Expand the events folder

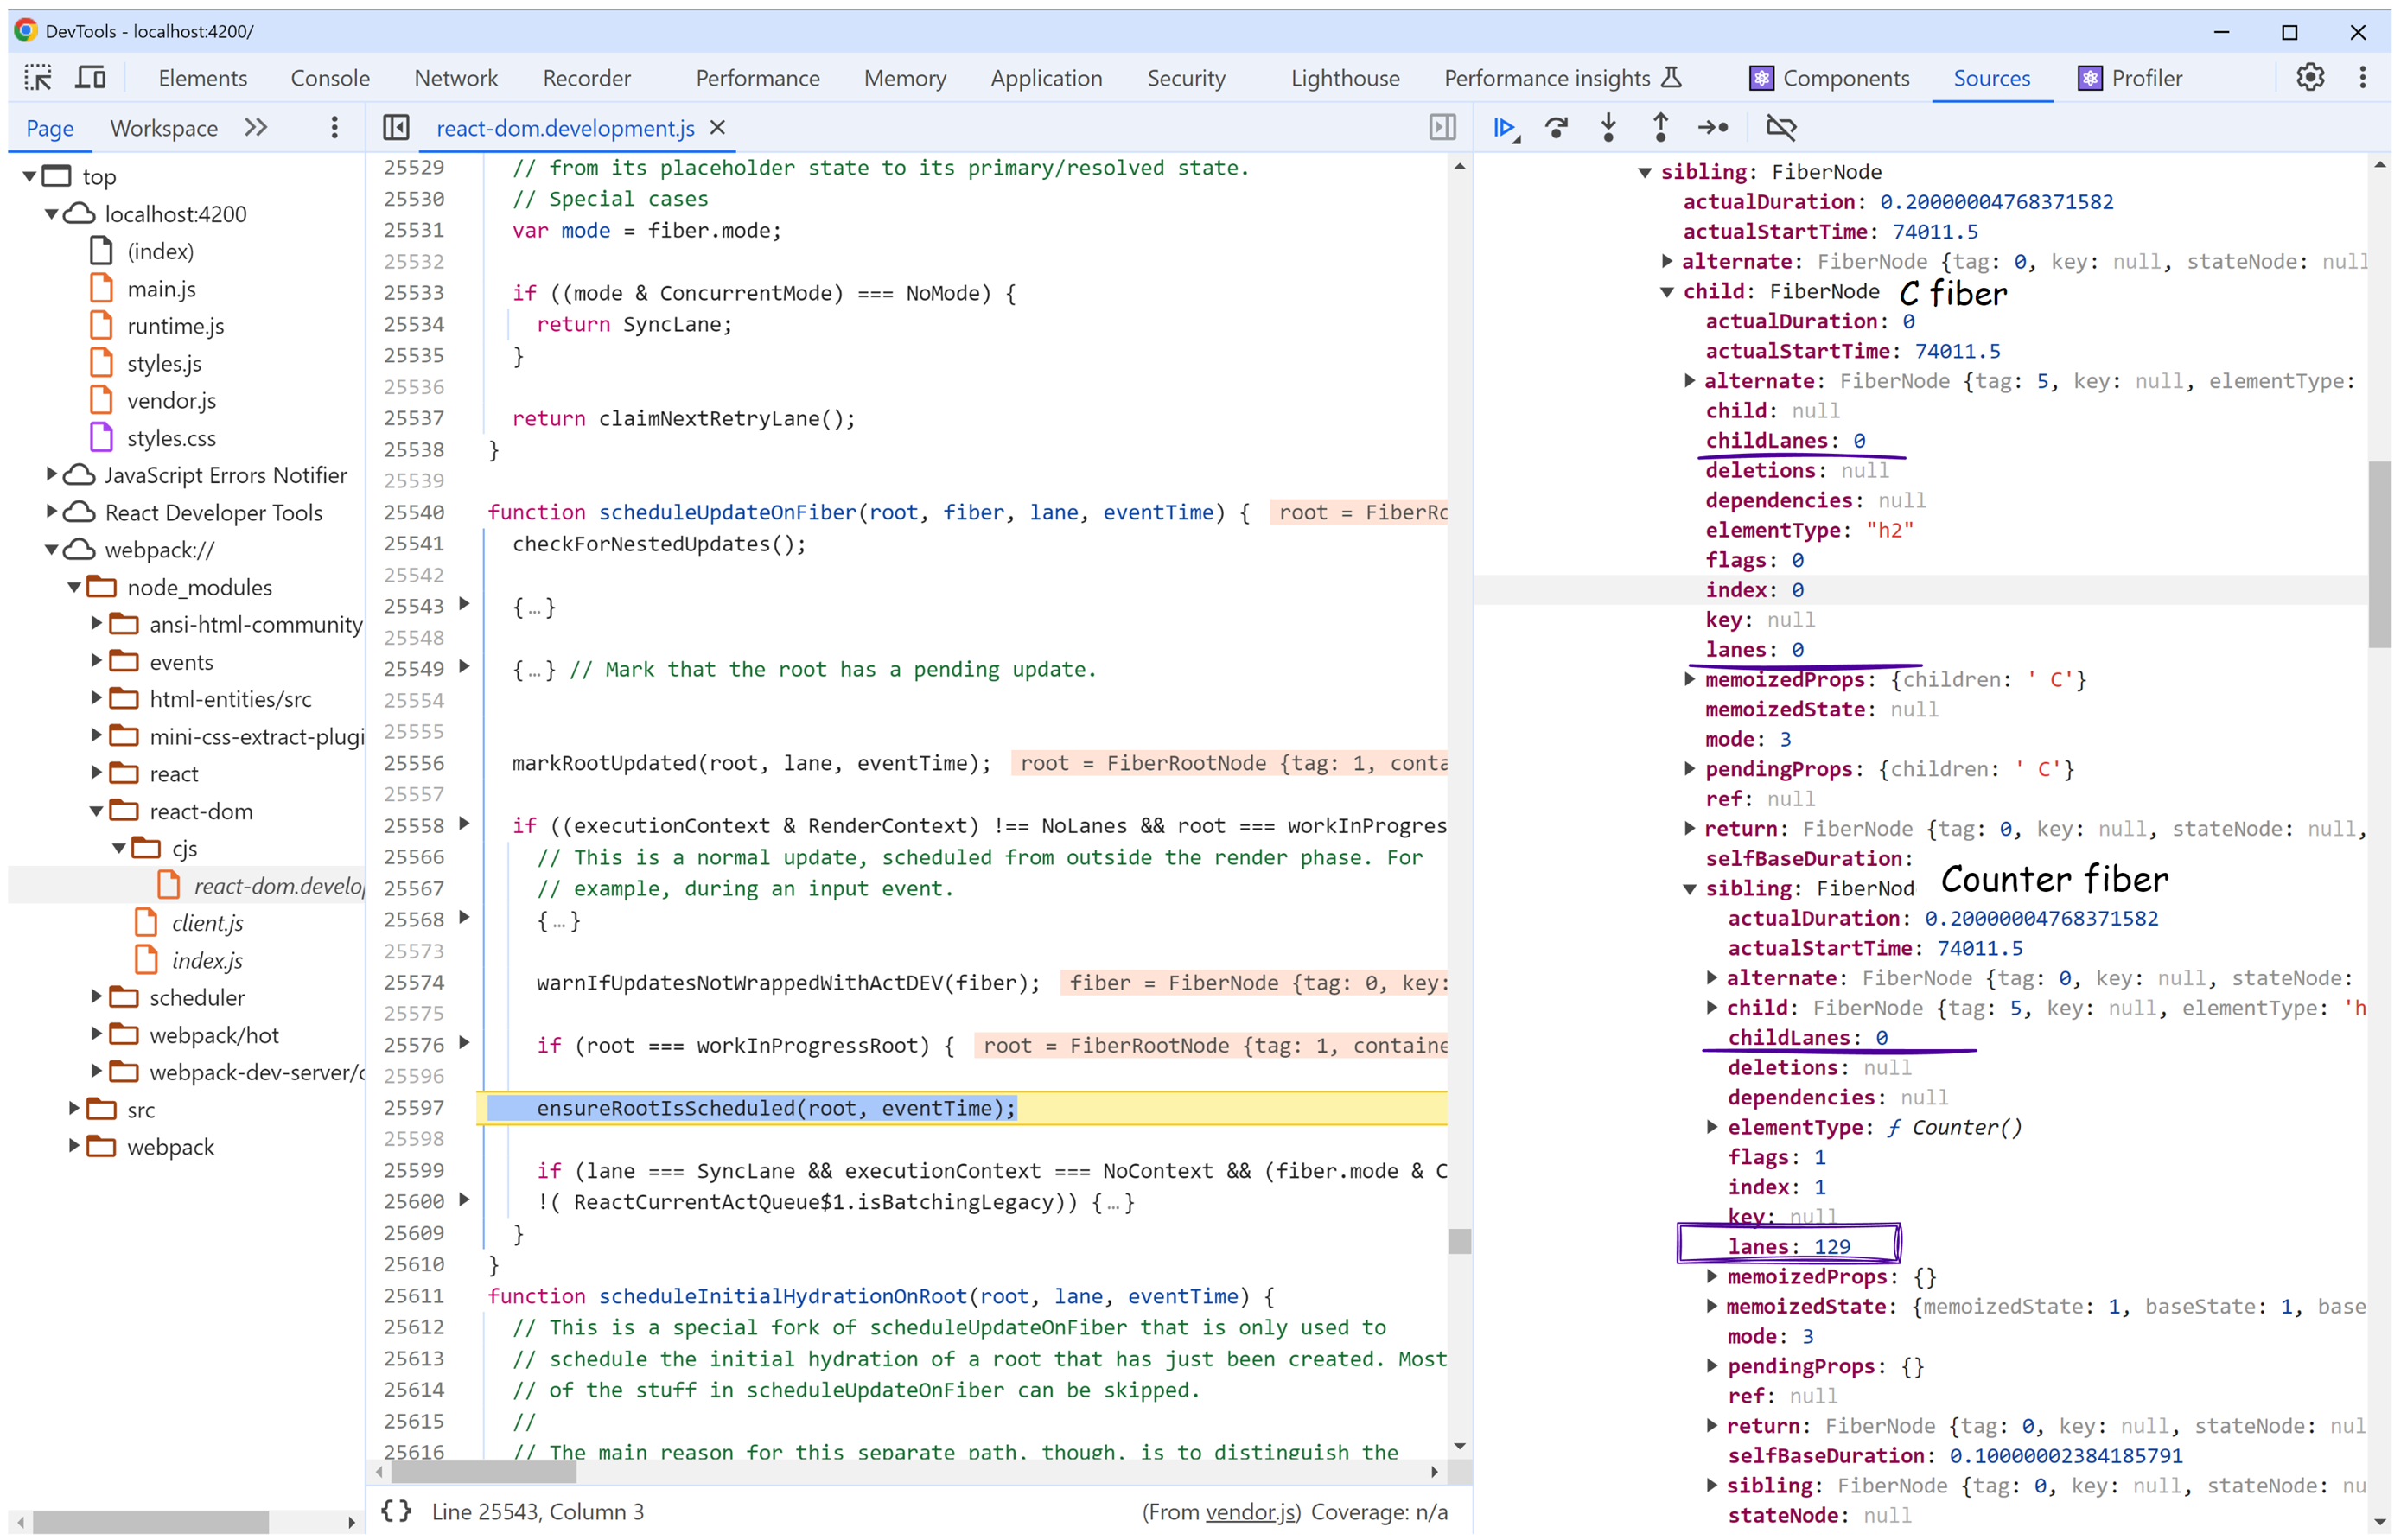[96, 661]
